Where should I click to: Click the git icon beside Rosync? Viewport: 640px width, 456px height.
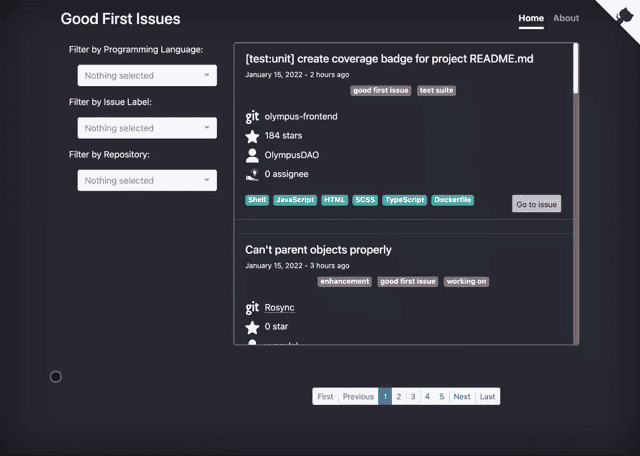tap(252, 308)
